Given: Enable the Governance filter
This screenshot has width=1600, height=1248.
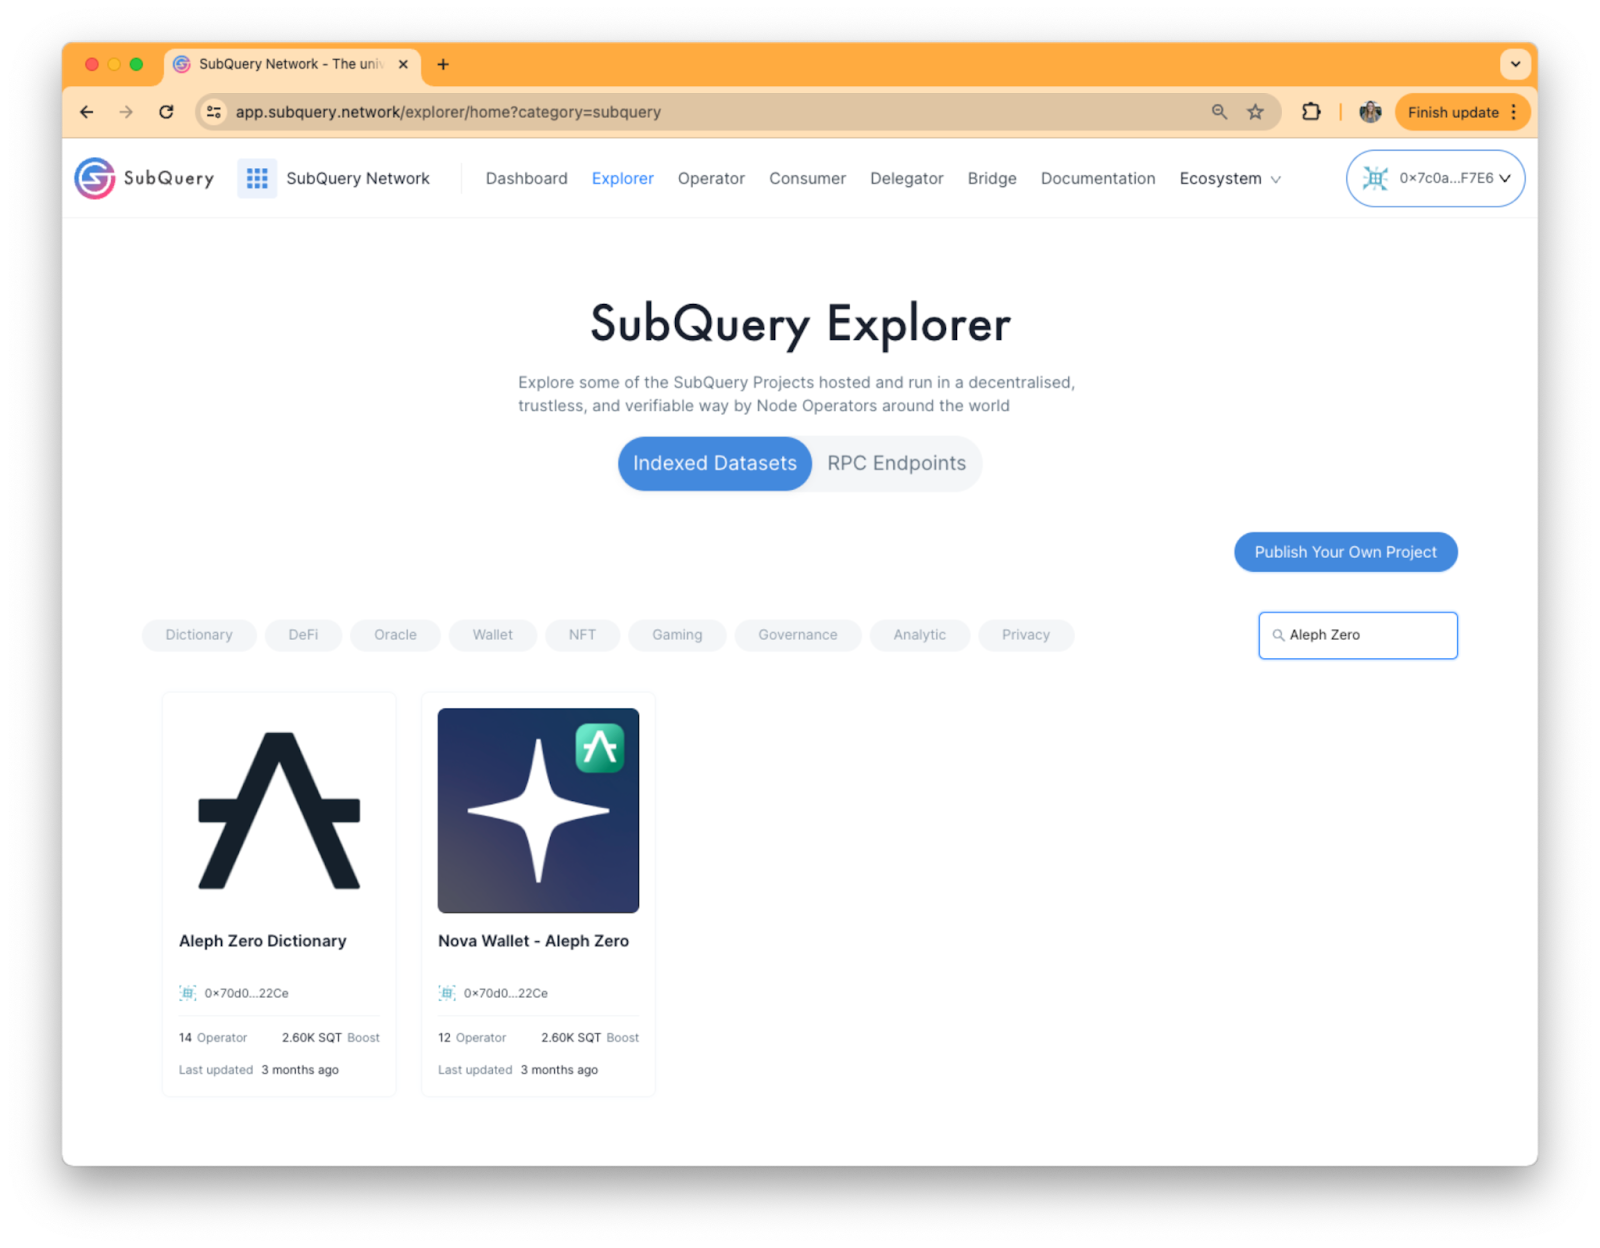Looking at the screenshot, I should tap(797, 635).
